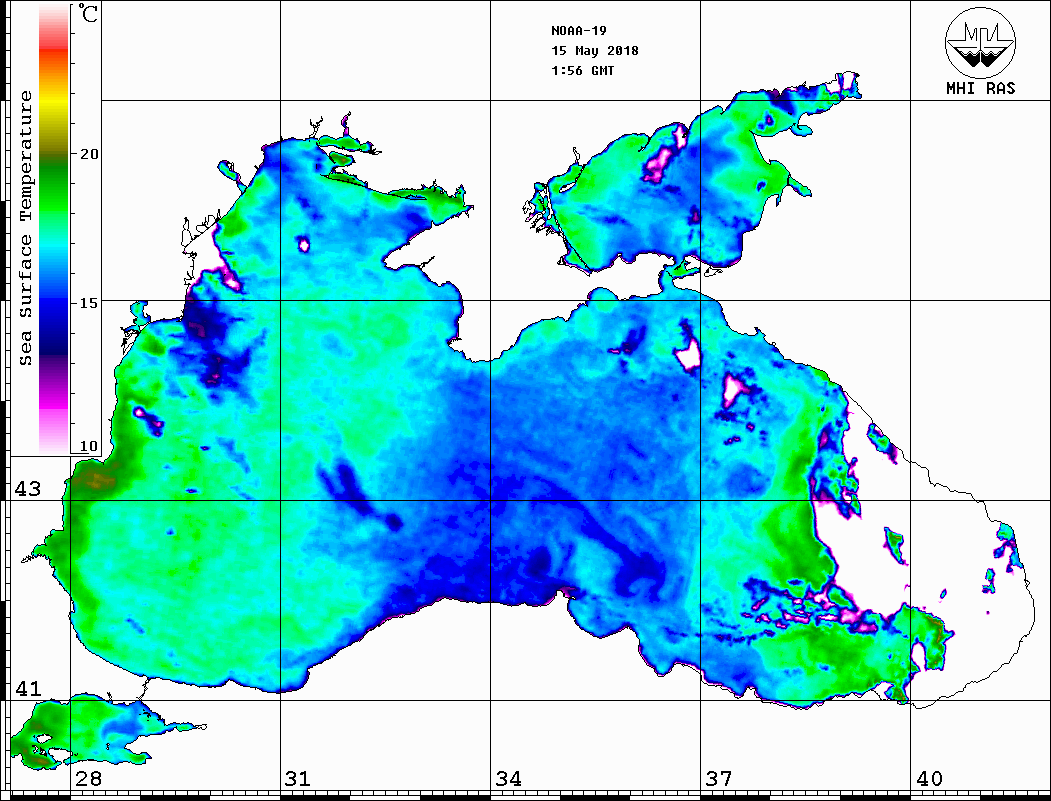Image resolution: width=1051 pixels, height=801 pixels.
Task: Click latitude label '43'
Action: pos(27,489)
